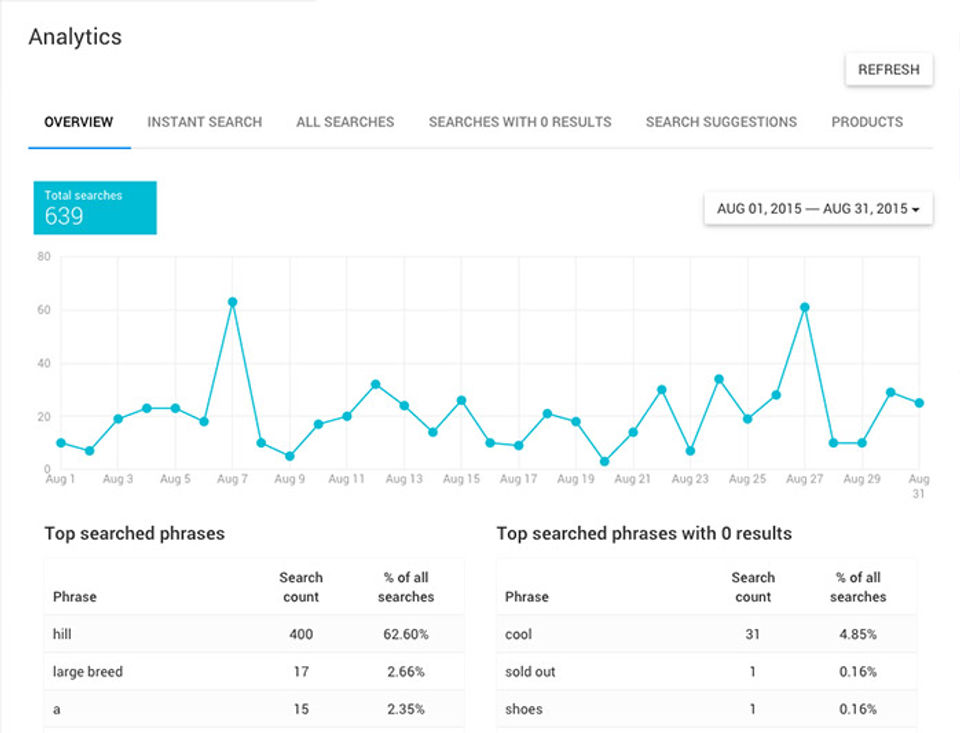Click the Refresh button
The height and width of the screenshot is (733, 960).
click(x=888, y=70)
